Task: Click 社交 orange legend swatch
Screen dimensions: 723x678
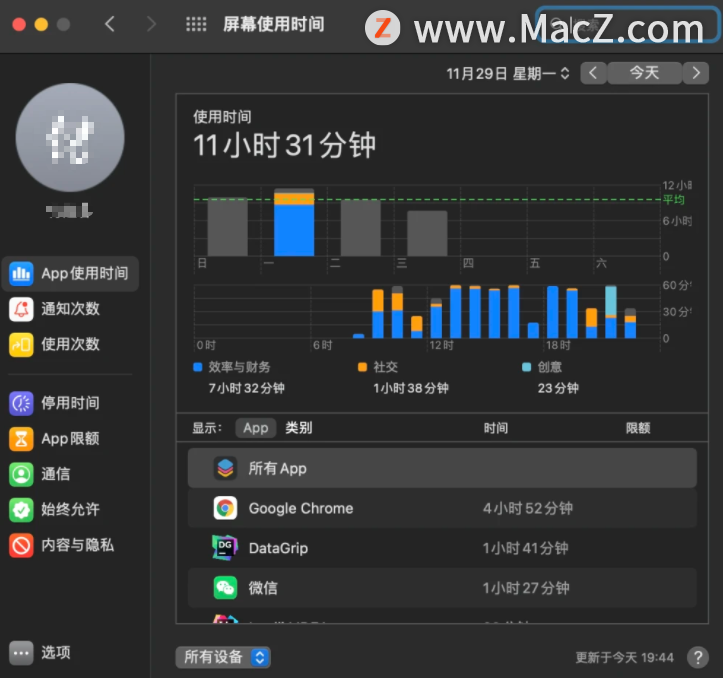Action: click(x=362, y=367)
